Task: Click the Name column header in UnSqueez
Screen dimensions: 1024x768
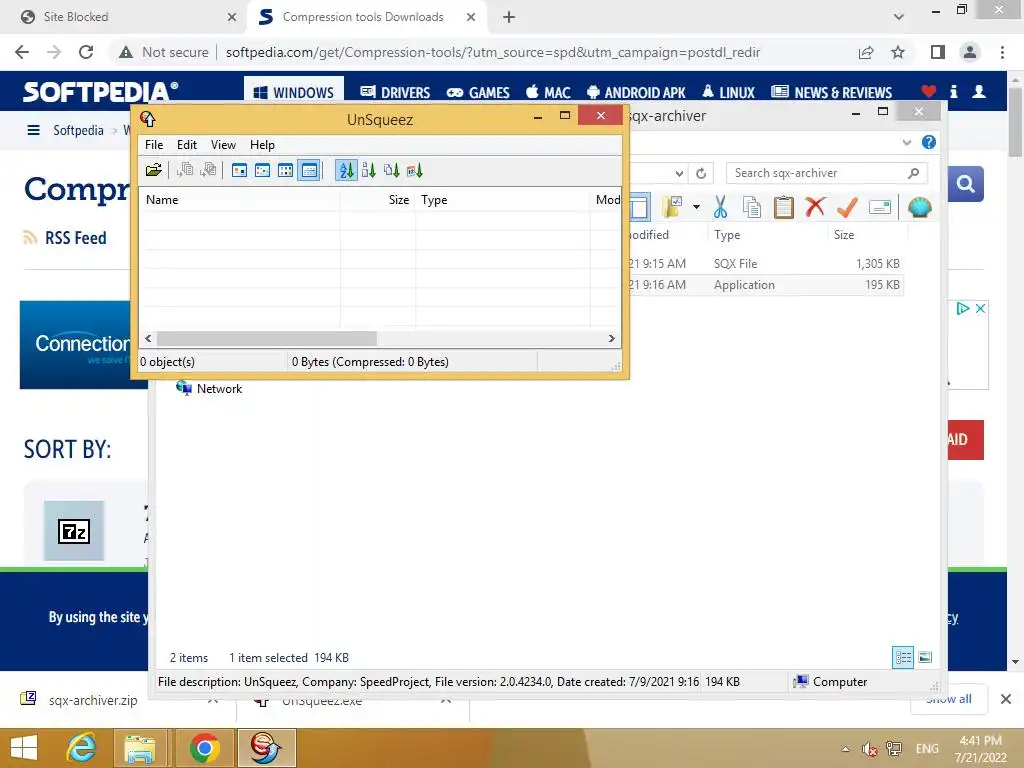Action: coord(240,200)
